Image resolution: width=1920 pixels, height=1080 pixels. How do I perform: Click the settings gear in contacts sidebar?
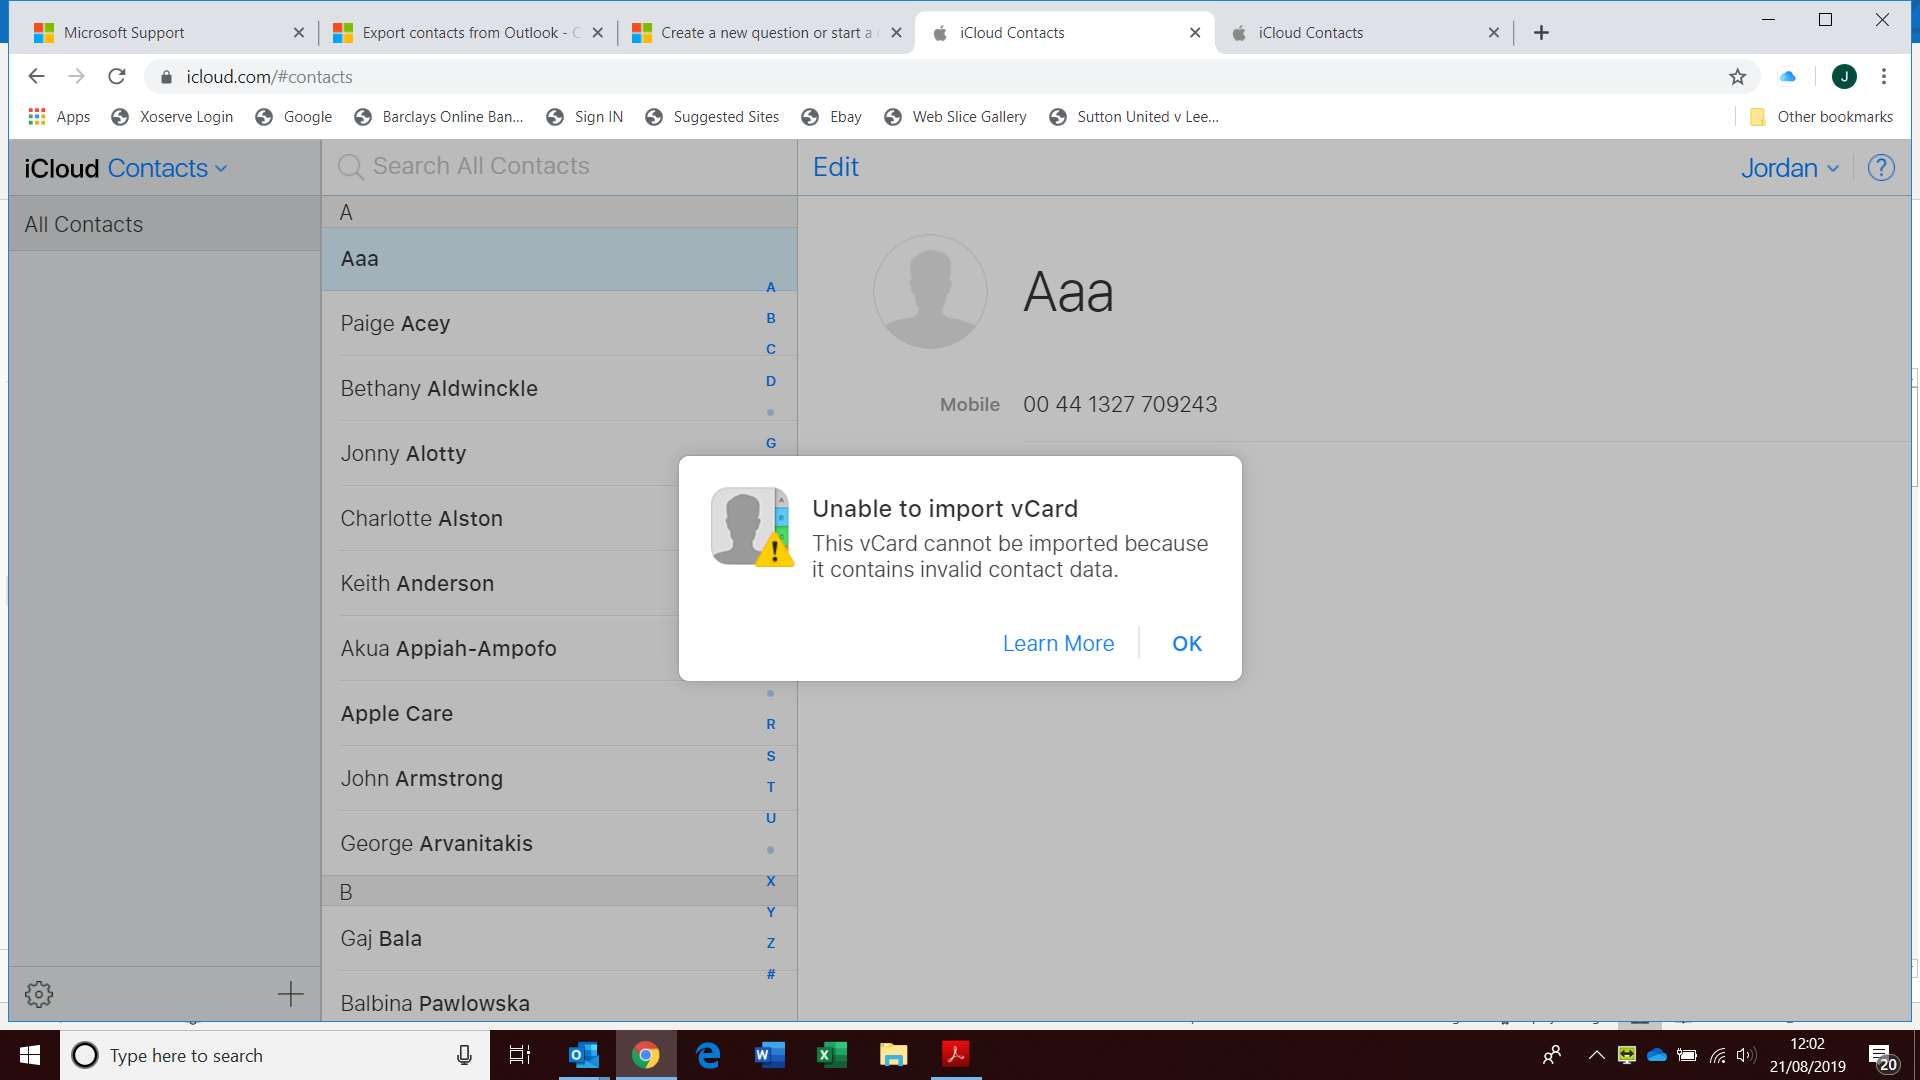(39, 994)
